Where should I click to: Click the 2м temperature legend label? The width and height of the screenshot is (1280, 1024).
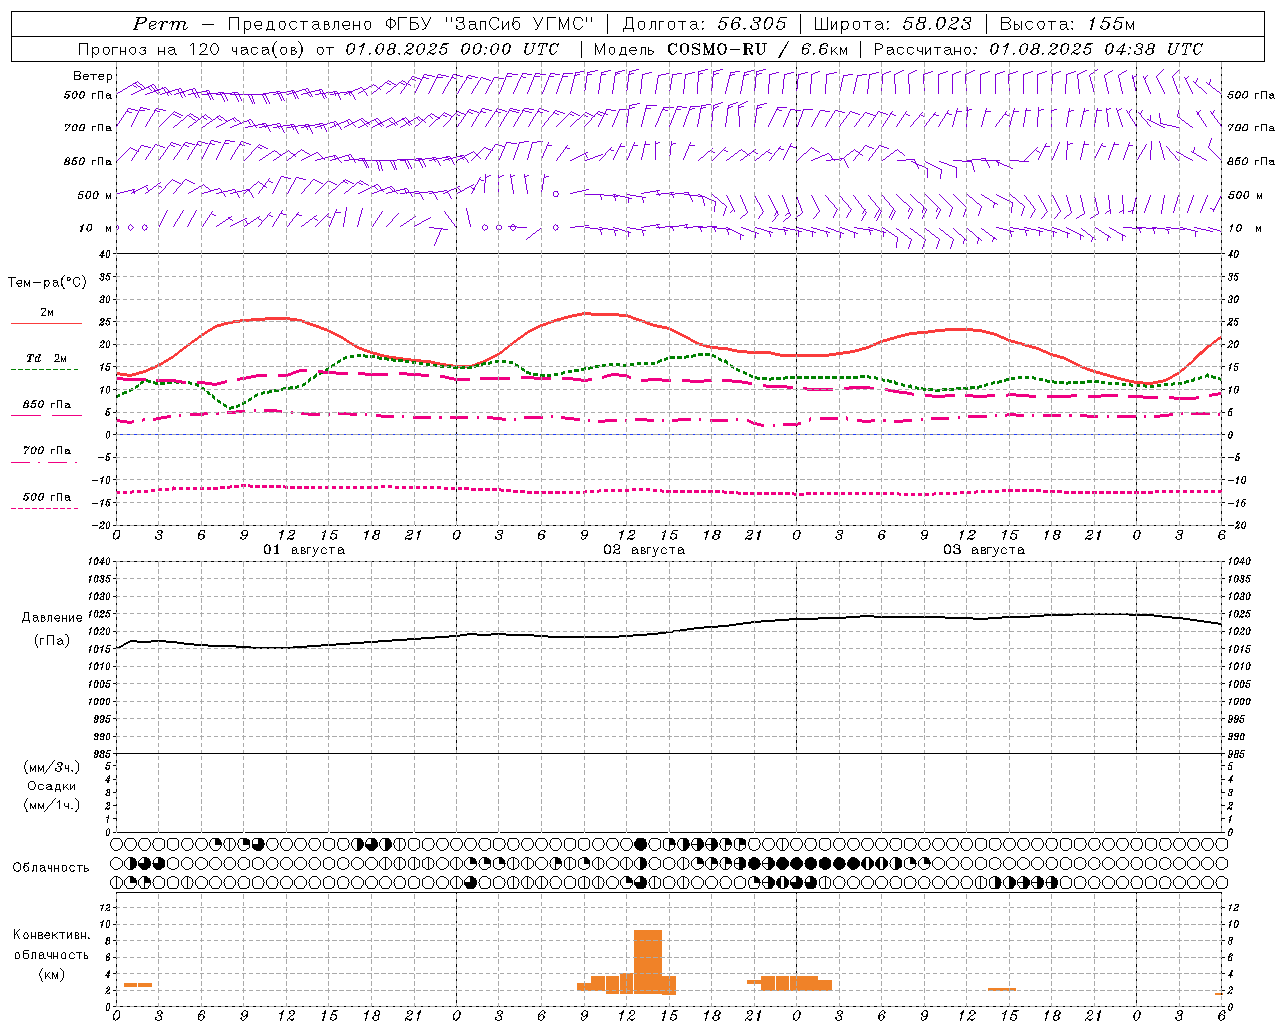(x=47, y=312)
